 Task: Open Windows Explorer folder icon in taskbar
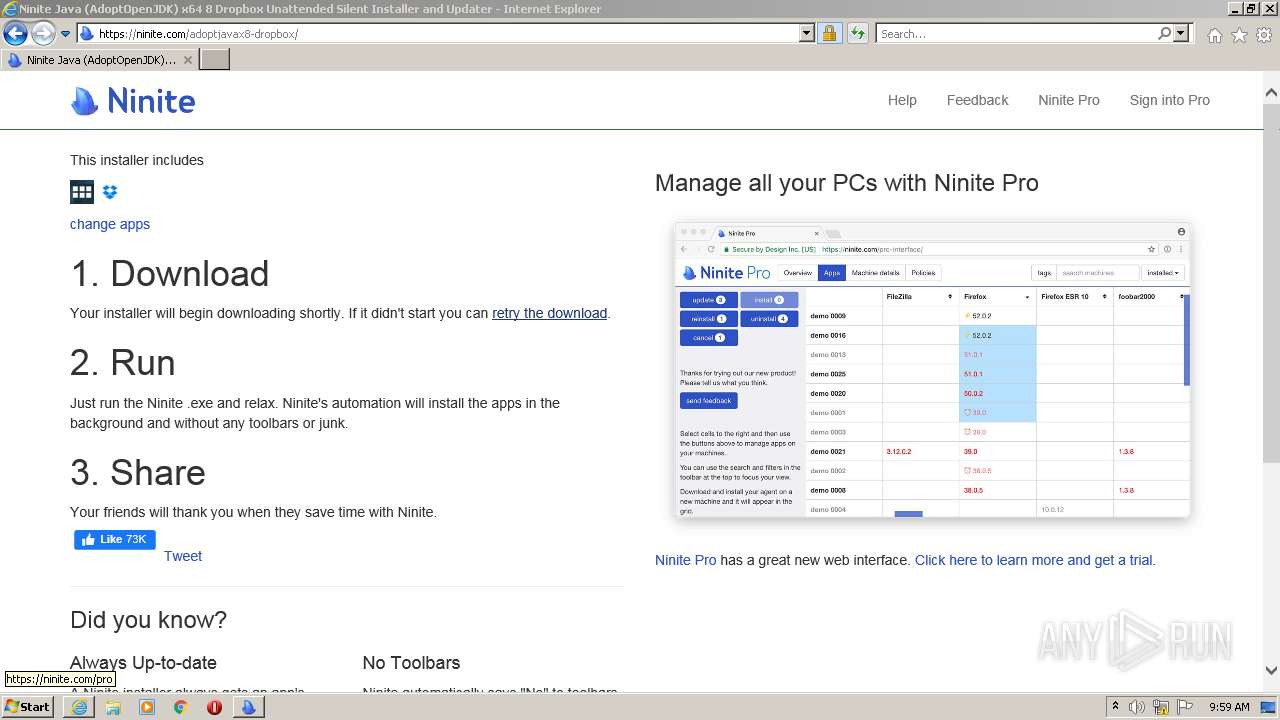(x=113, y=707)
